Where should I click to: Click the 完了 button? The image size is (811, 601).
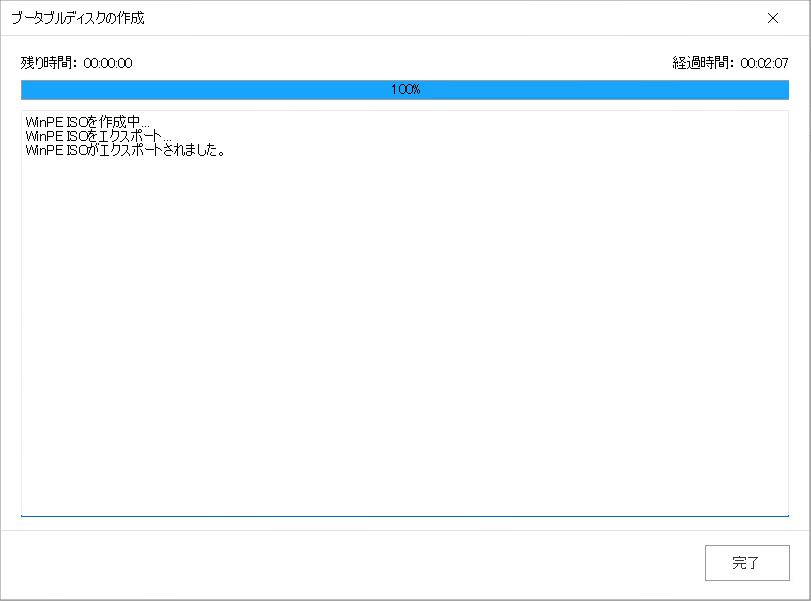click(x=747, y=563)
